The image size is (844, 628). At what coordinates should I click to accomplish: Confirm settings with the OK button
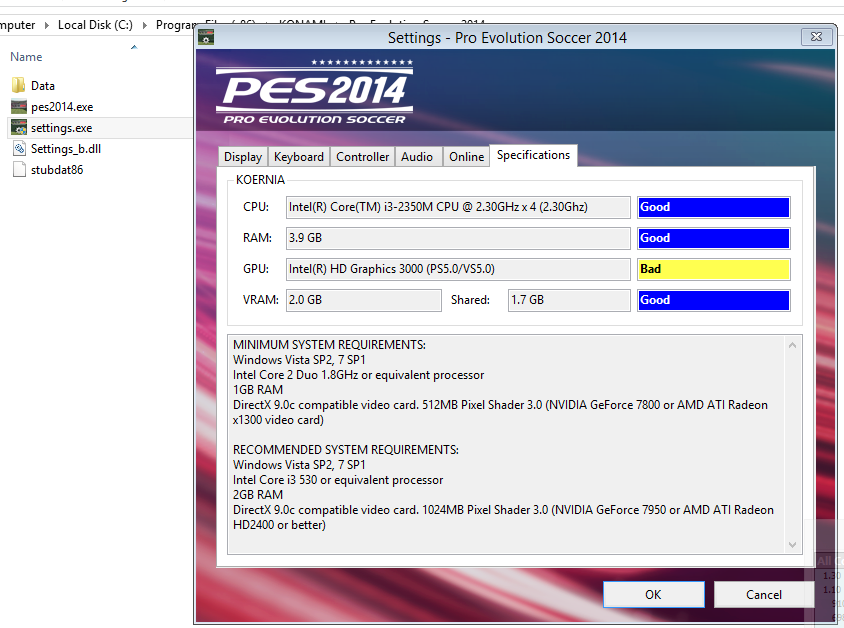(x=654, y=594)
